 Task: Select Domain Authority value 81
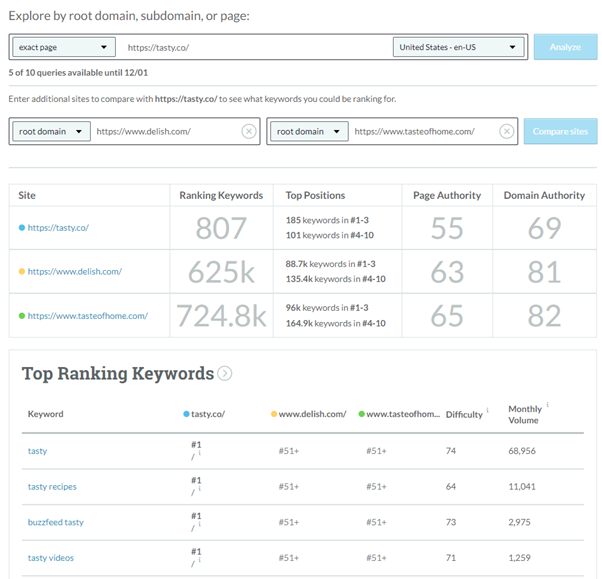click(544, 272)
